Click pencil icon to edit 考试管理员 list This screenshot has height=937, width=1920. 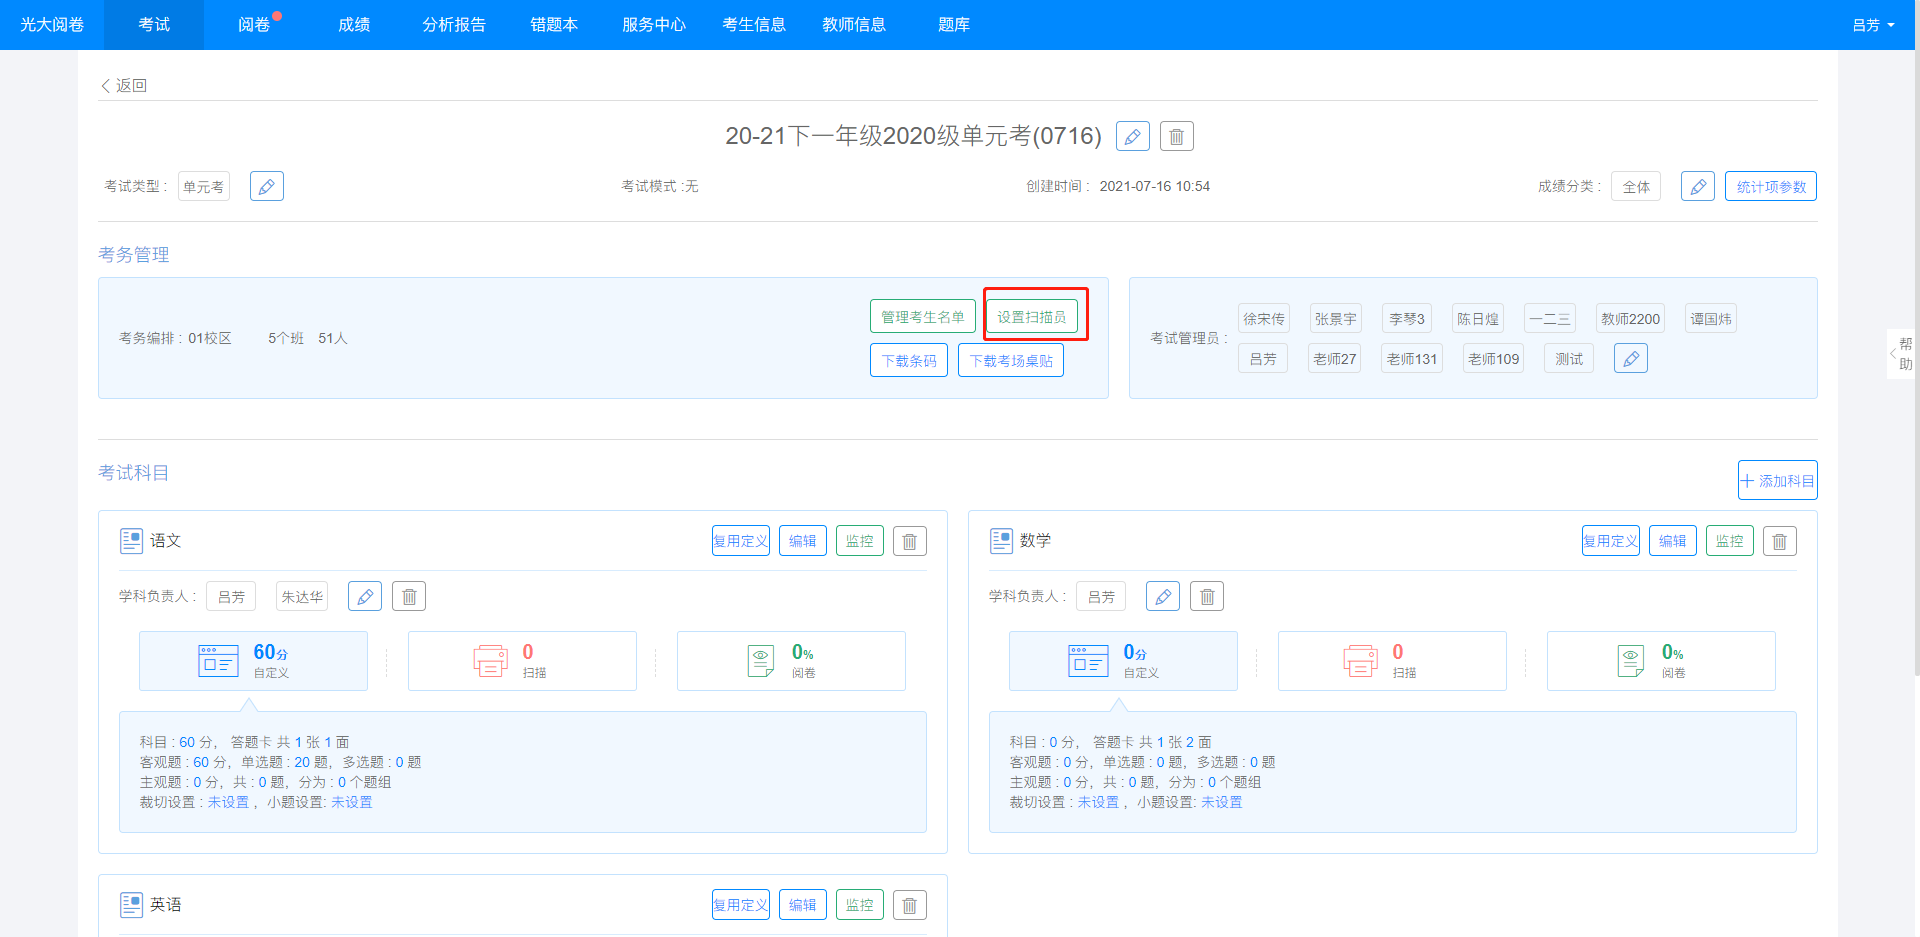1630,359
